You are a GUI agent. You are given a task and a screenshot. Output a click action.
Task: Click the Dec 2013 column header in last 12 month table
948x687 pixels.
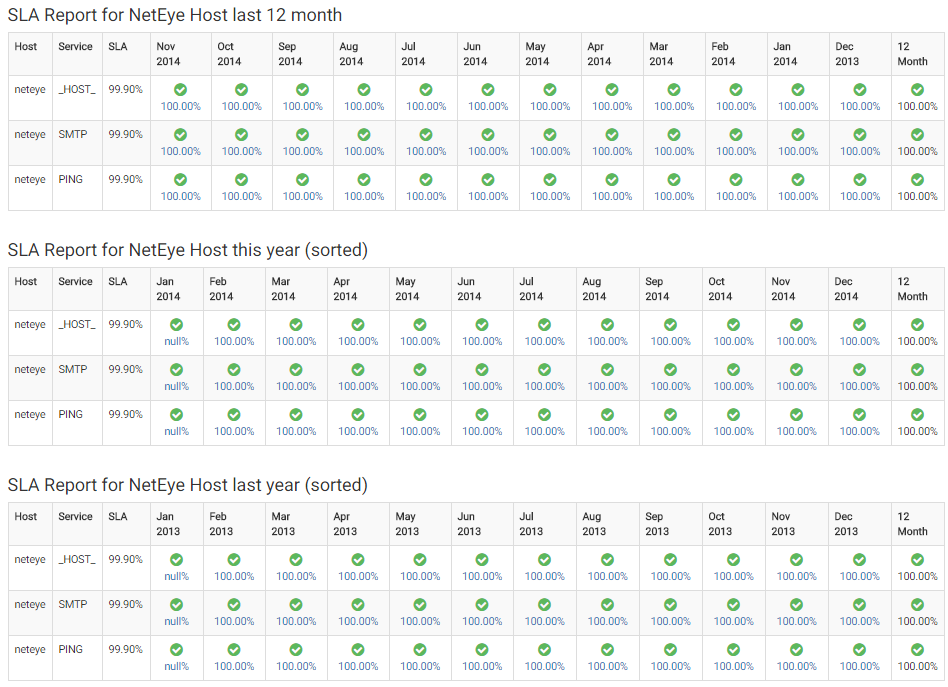[x=860, y=54]
